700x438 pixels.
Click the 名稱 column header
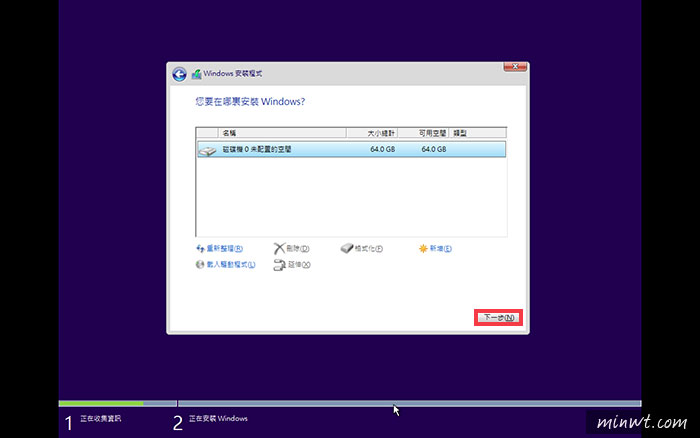point(282,133)
